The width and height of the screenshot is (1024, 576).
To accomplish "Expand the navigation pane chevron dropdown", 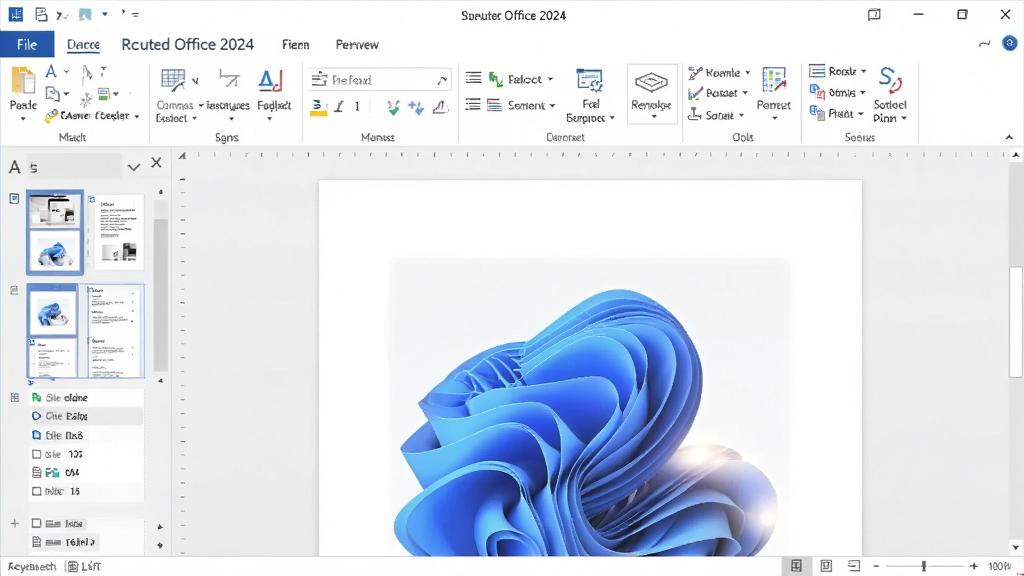I will pyautogui.click(x=134, y=167).
